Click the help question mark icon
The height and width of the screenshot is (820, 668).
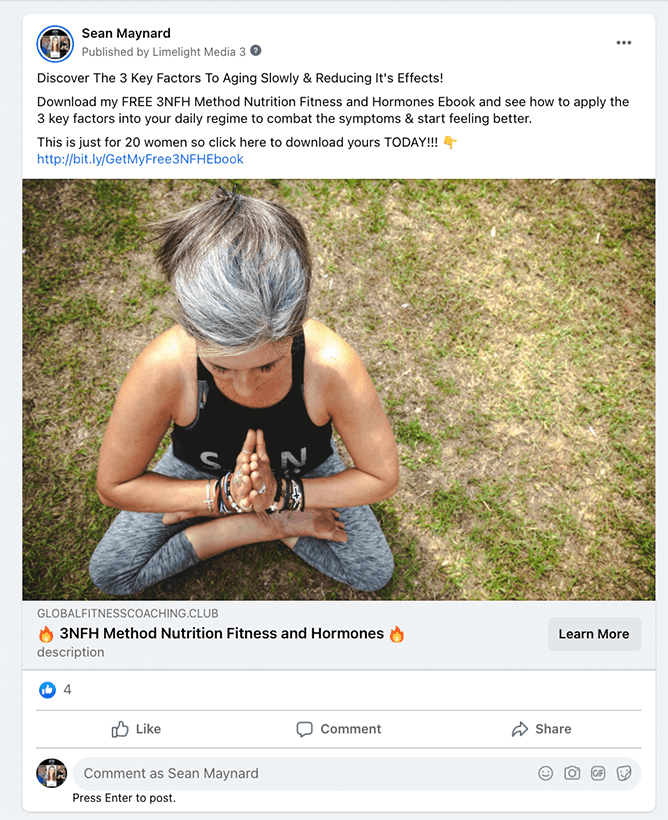click(x=256, y=51)
